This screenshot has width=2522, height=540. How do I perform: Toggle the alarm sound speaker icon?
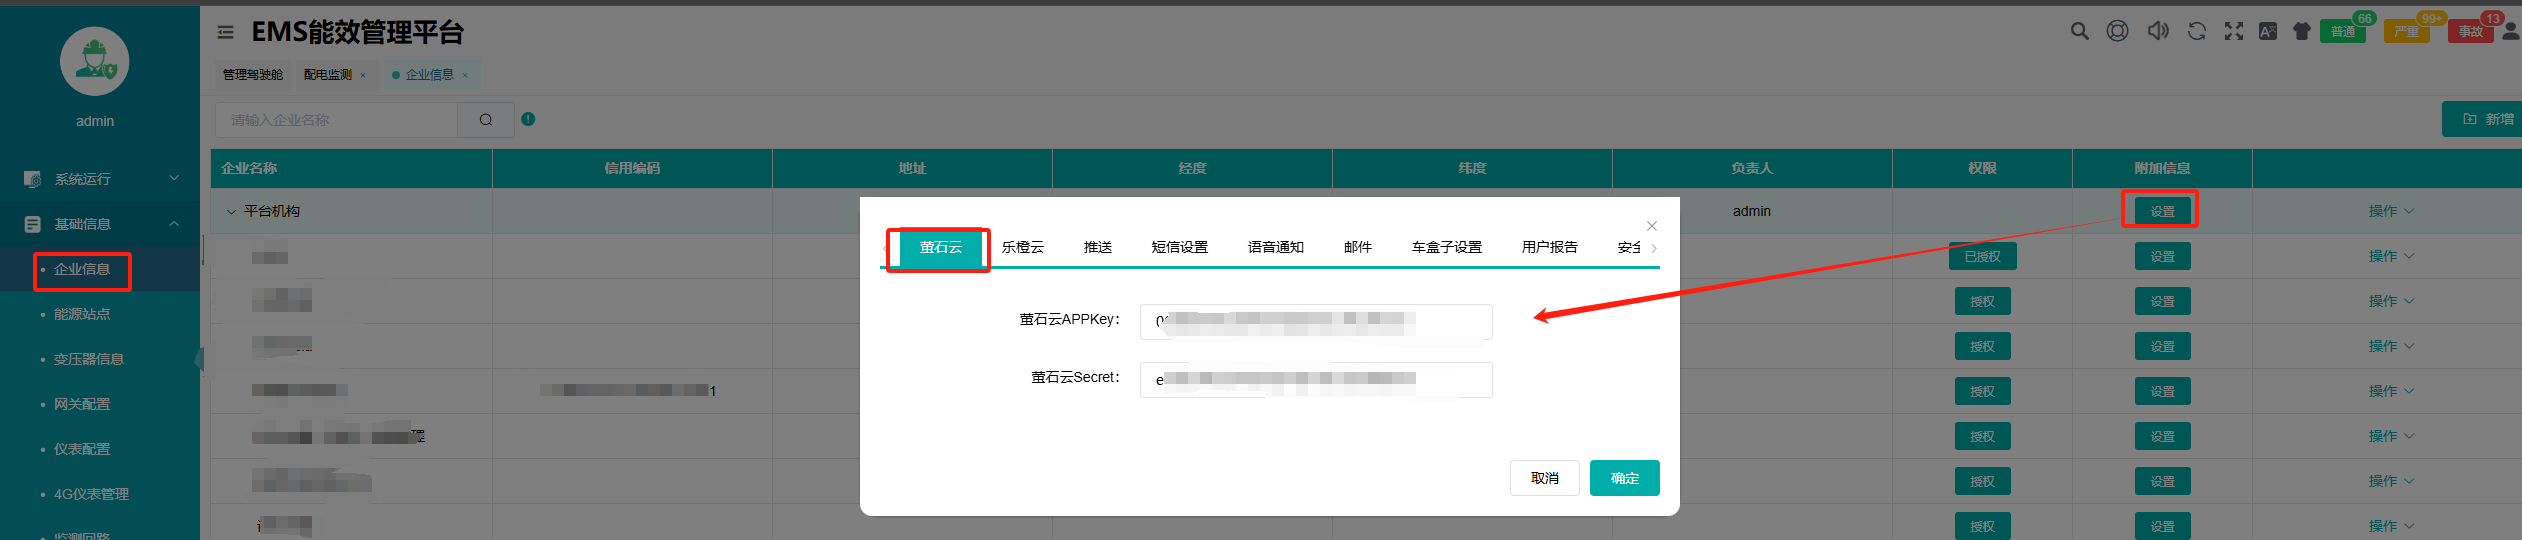coord(2158,31)
